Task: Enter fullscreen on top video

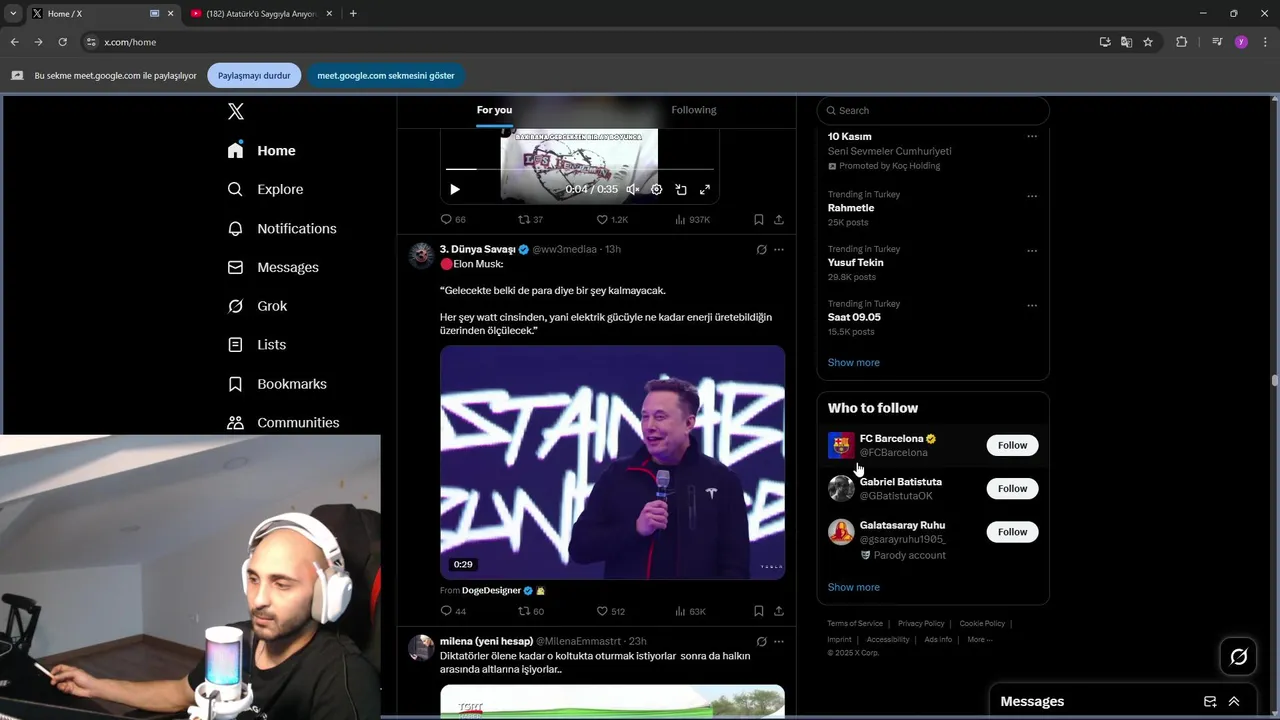Action: tap(705, 189)
